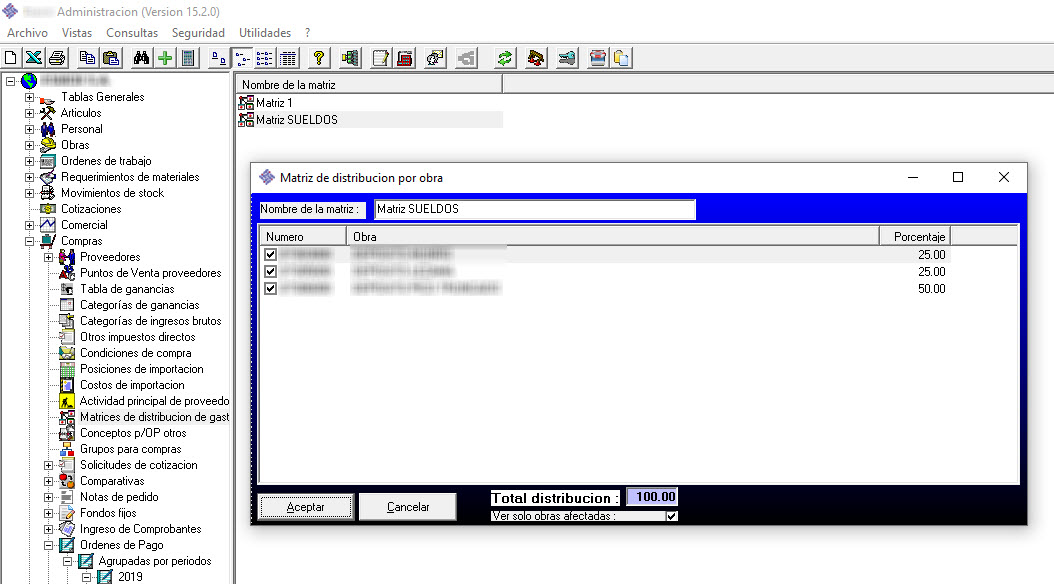The image size is (1054, 584).
Task: Click the printer icon in toolbar
Action: (57, 58)
